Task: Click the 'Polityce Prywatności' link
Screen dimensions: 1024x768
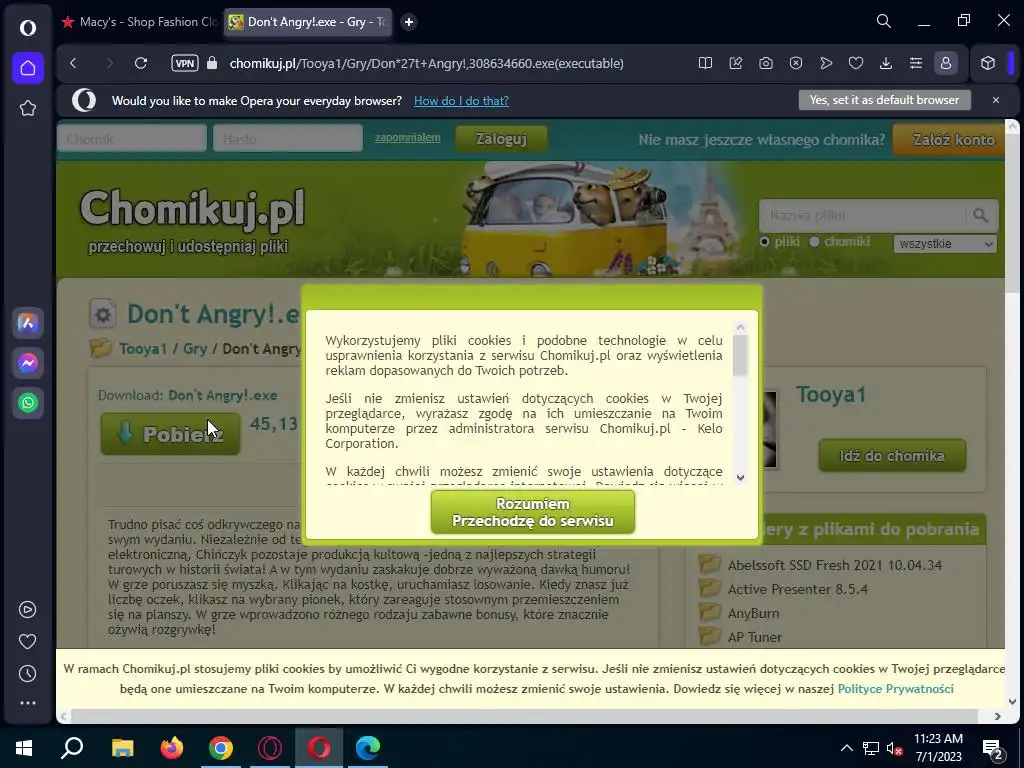Action: click(895, 688)
